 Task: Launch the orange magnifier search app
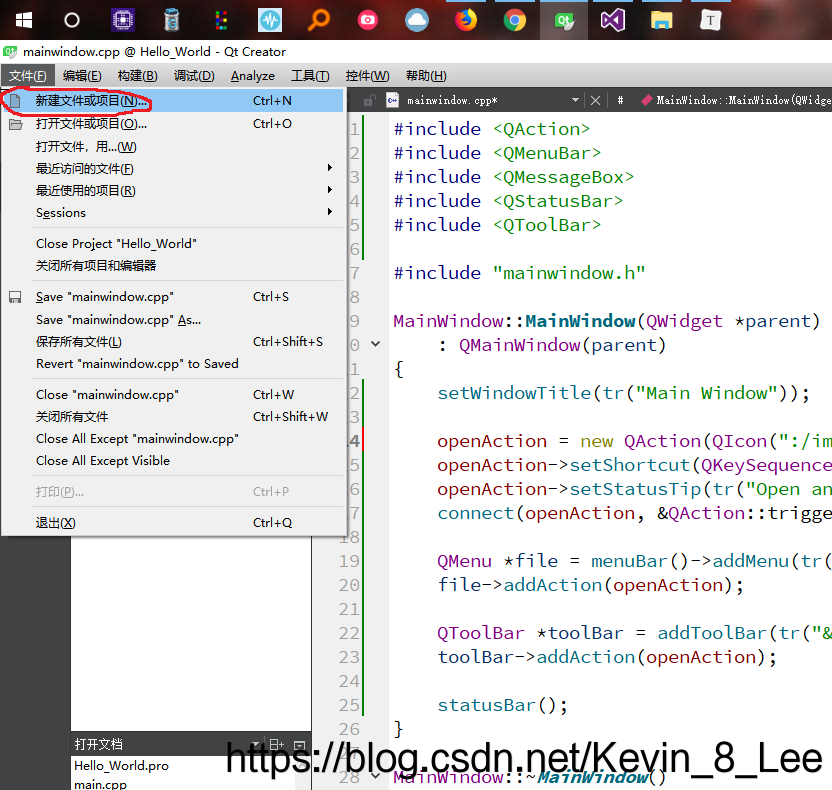click(x=319, y=21)
